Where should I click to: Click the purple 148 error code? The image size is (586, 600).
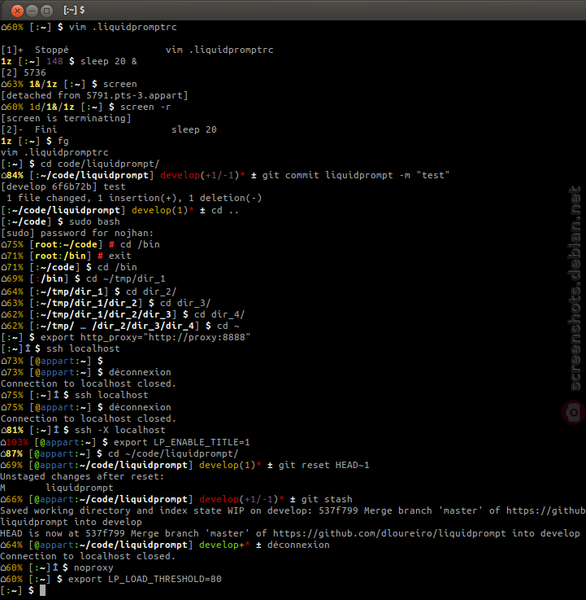coord(55,61)
